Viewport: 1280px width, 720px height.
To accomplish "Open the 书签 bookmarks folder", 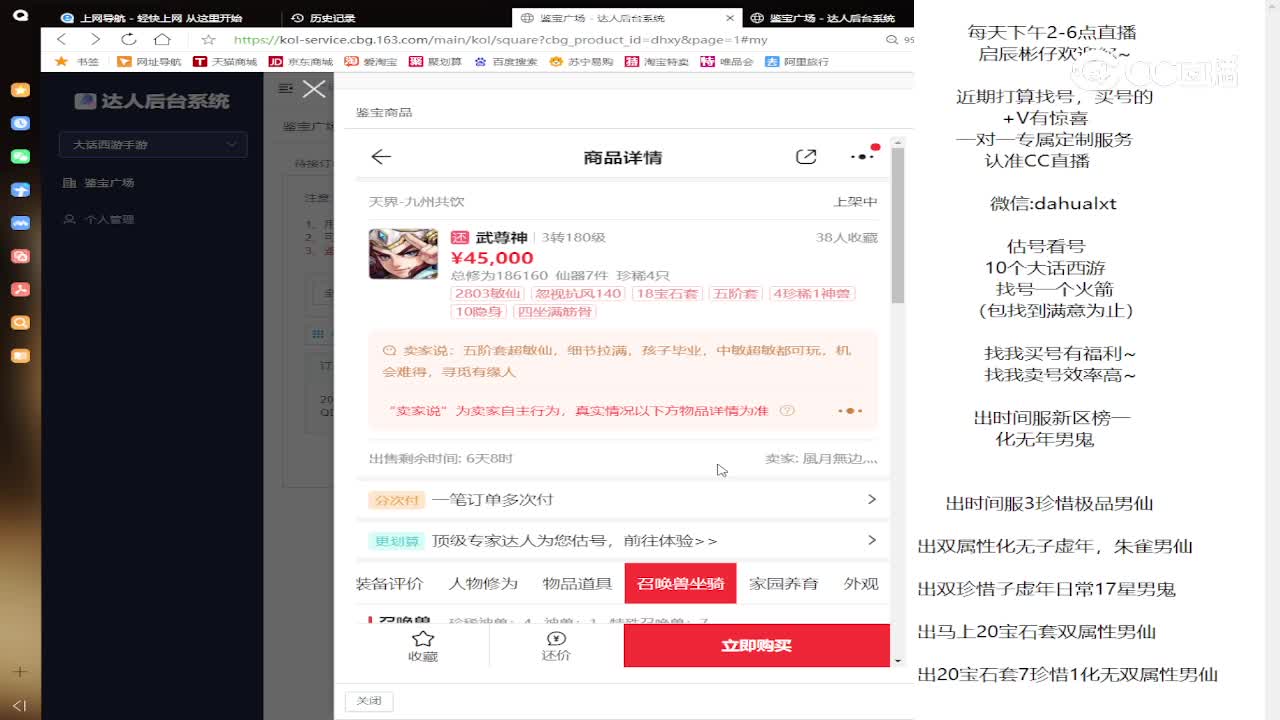I will pos(77,61).
